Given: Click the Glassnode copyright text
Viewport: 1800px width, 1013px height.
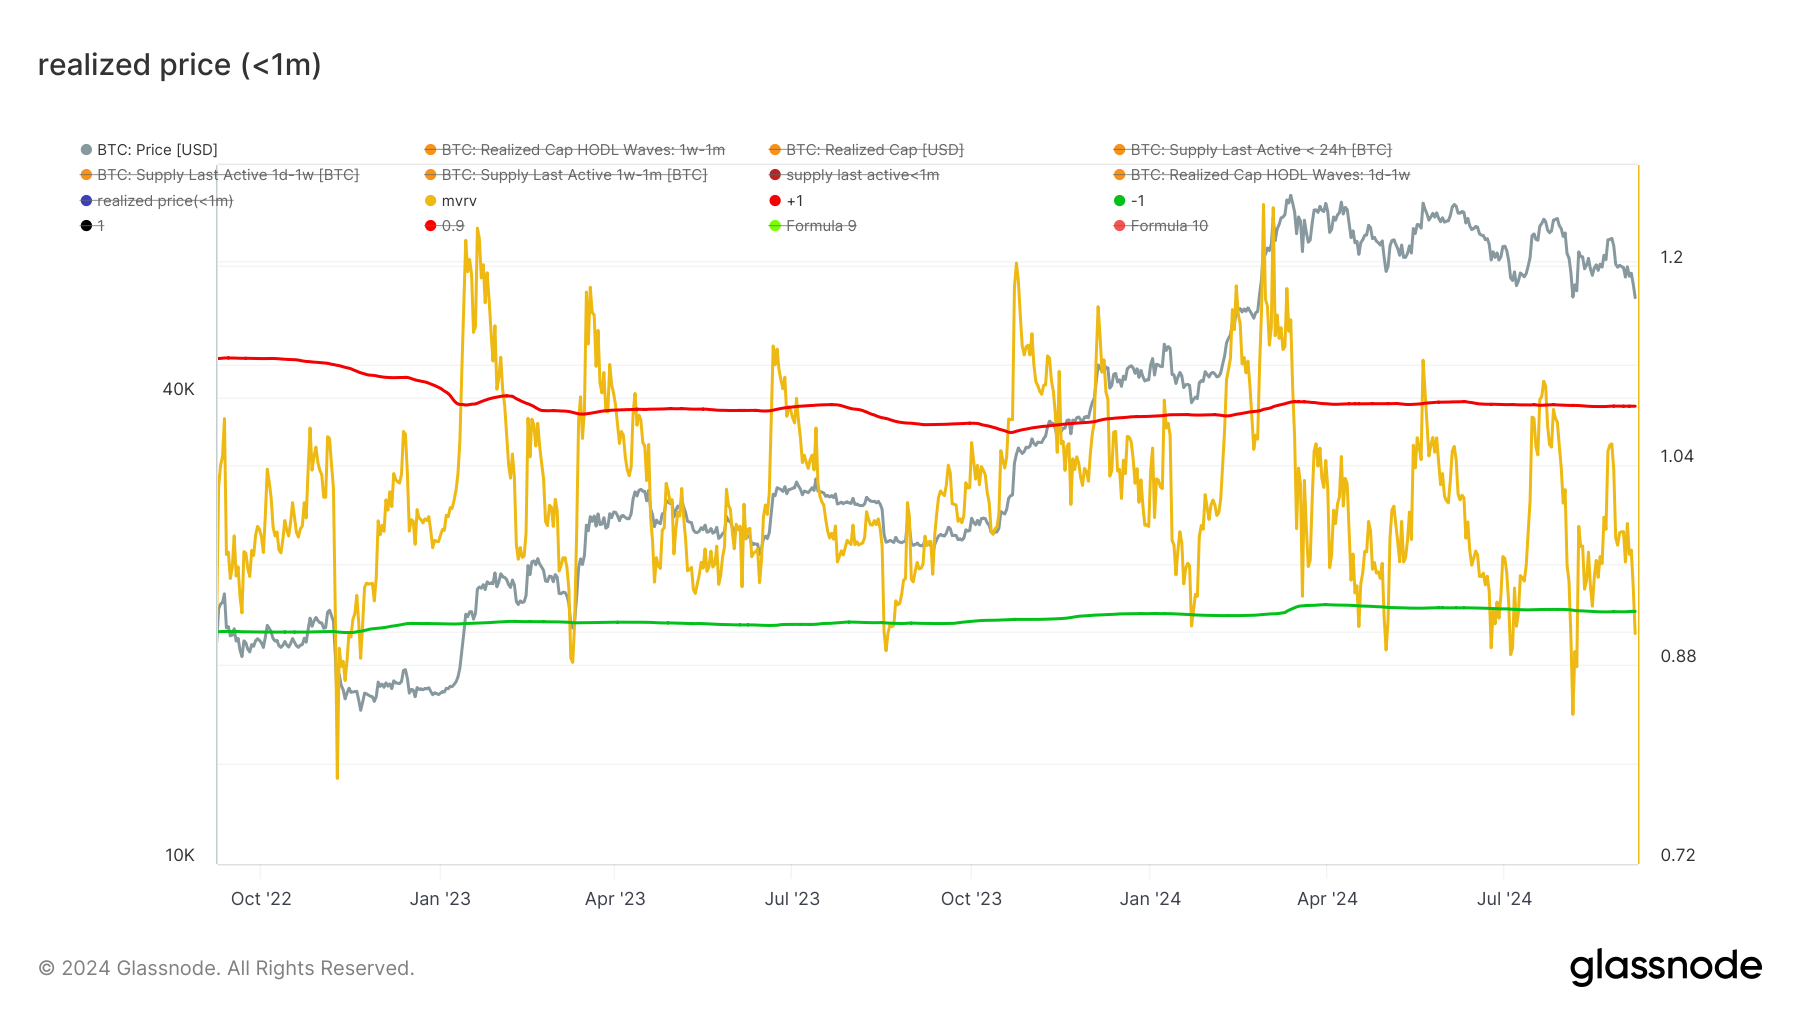Looking at the screenshot, I should pyautogui.click(x=226, y=968).
